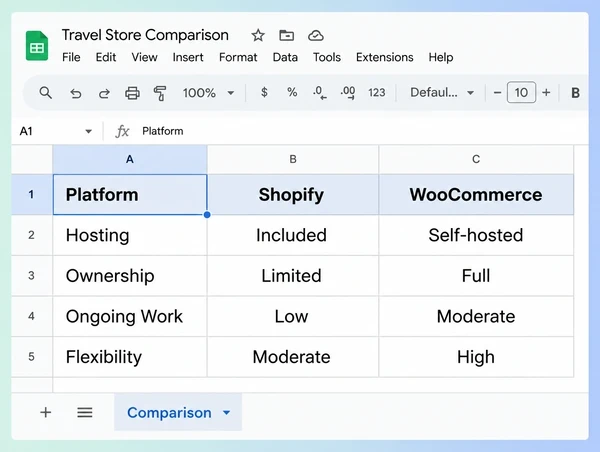Open the Default font dropdown
The height and width of the screenshot is (452, 600).
pos(442,93)
